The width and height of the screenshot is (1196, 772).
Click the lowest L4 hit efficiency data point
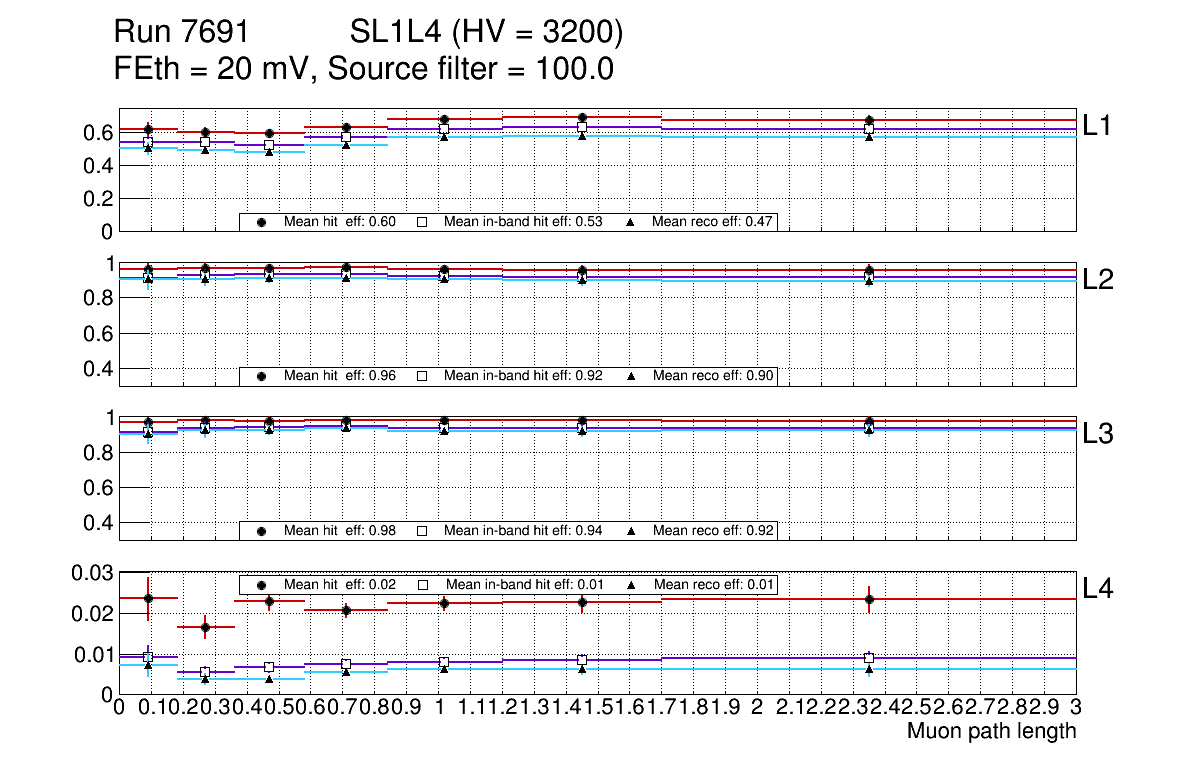(x=205, y=628)
